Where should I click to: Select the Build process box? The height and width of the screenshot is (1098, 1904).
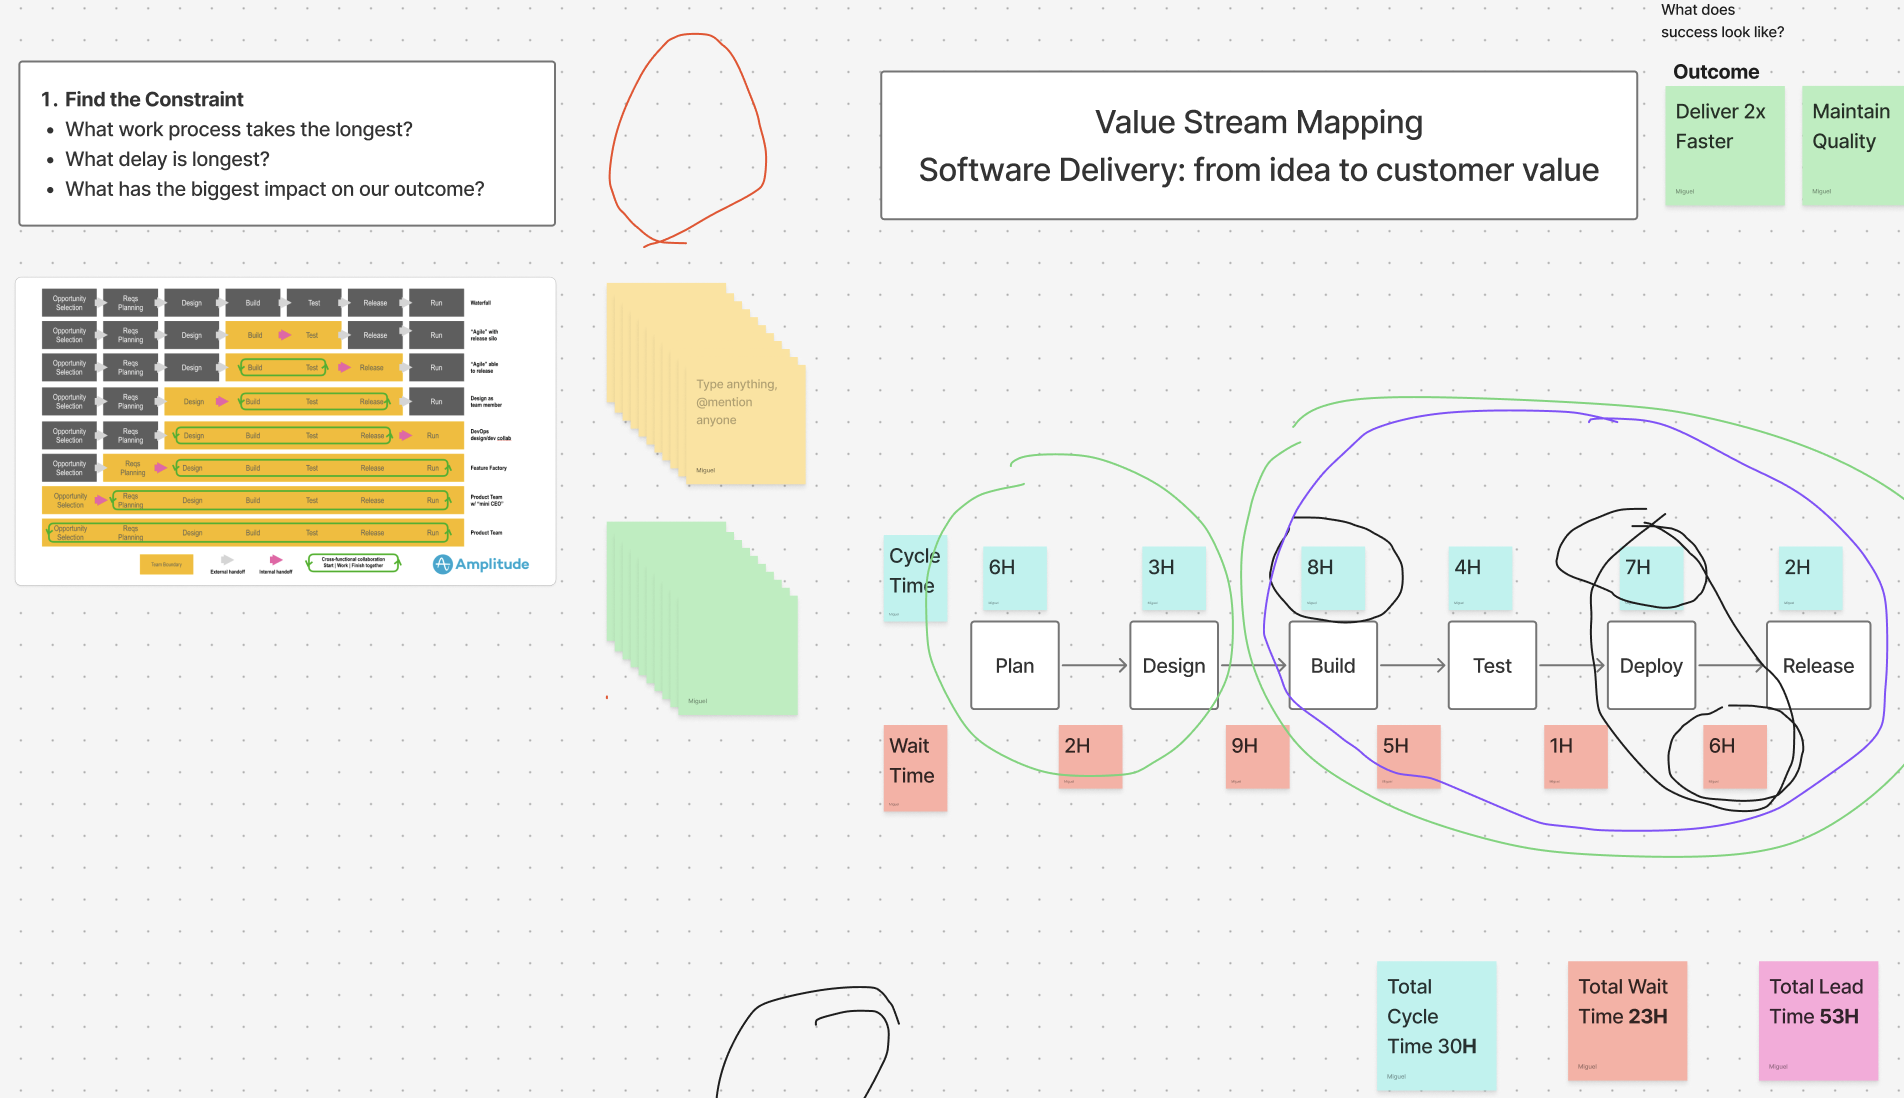(x=1332, y=666)
